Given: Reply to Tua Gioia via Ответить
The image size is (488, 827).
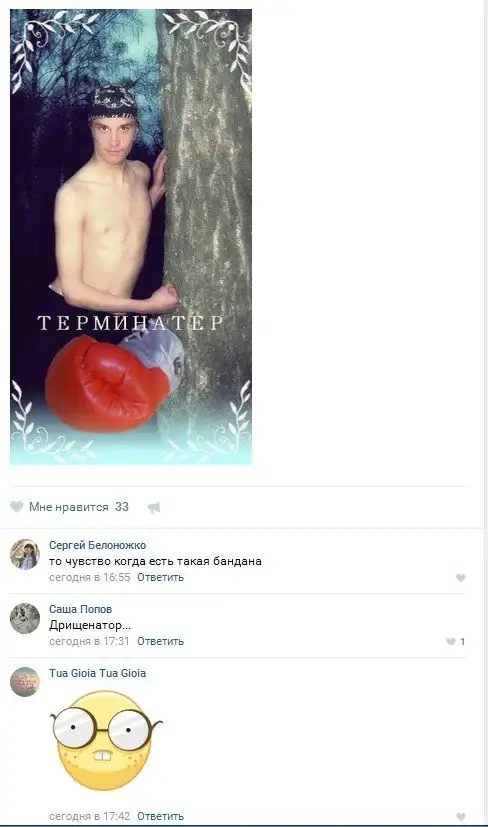Looking at the screenshot, I should pos(160,816).
